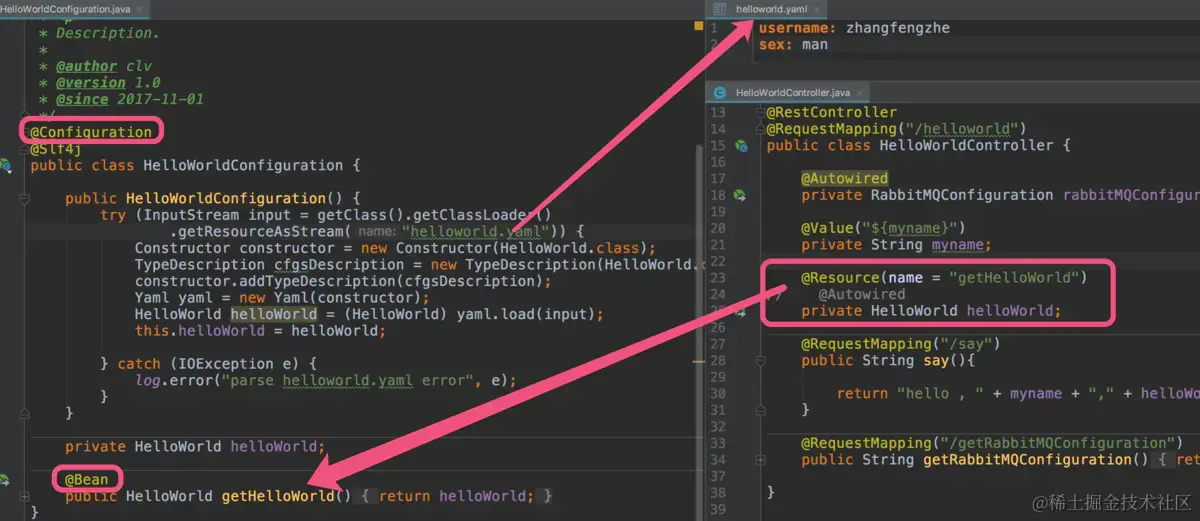Expand the folded getHelloWorld() method
The width and height of the screenshot is (1200, 521).
pos(26,496)
